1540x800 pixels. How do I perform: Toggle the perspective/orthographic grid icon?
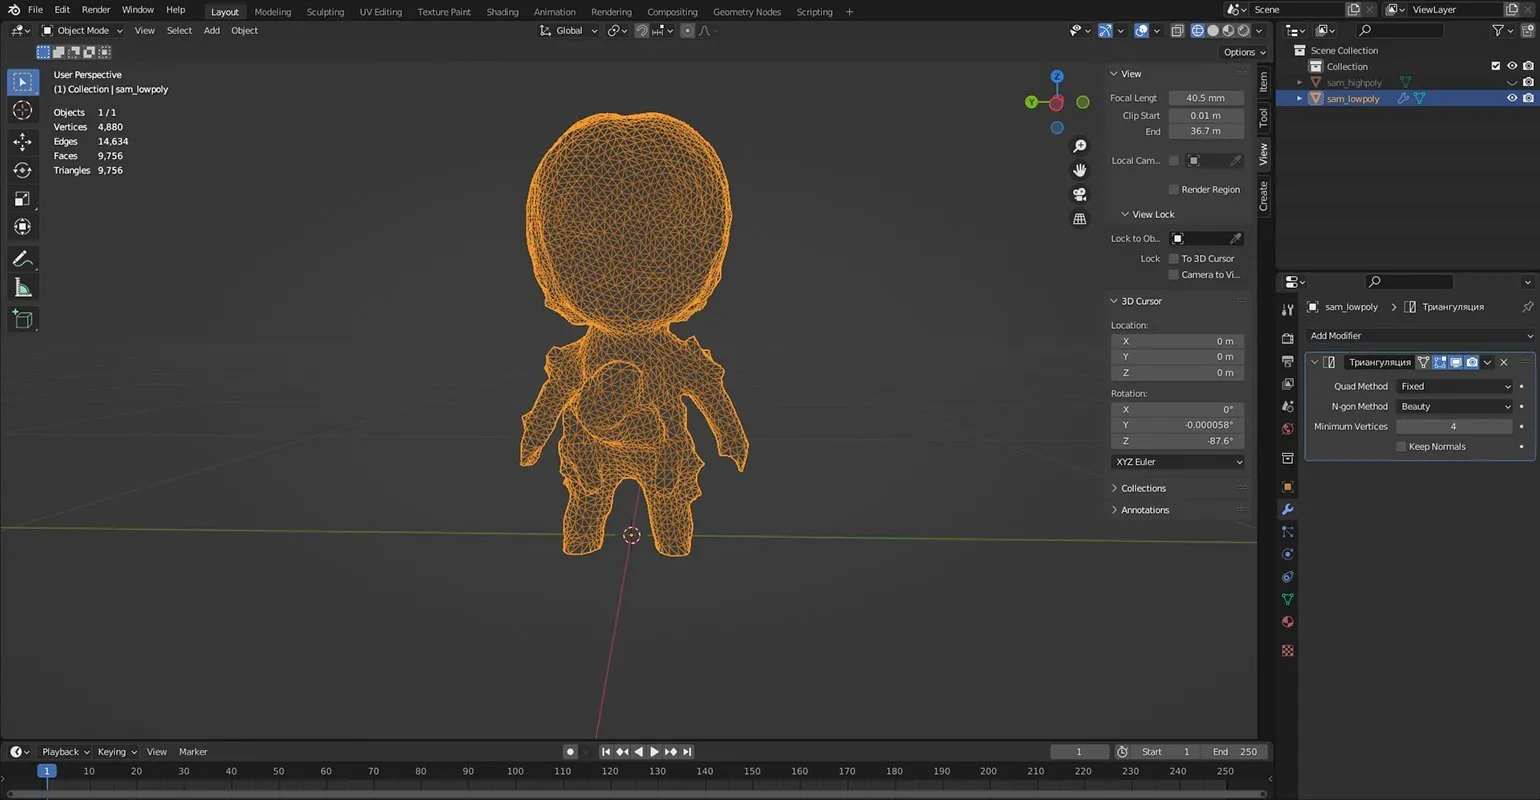point(1080,218)
